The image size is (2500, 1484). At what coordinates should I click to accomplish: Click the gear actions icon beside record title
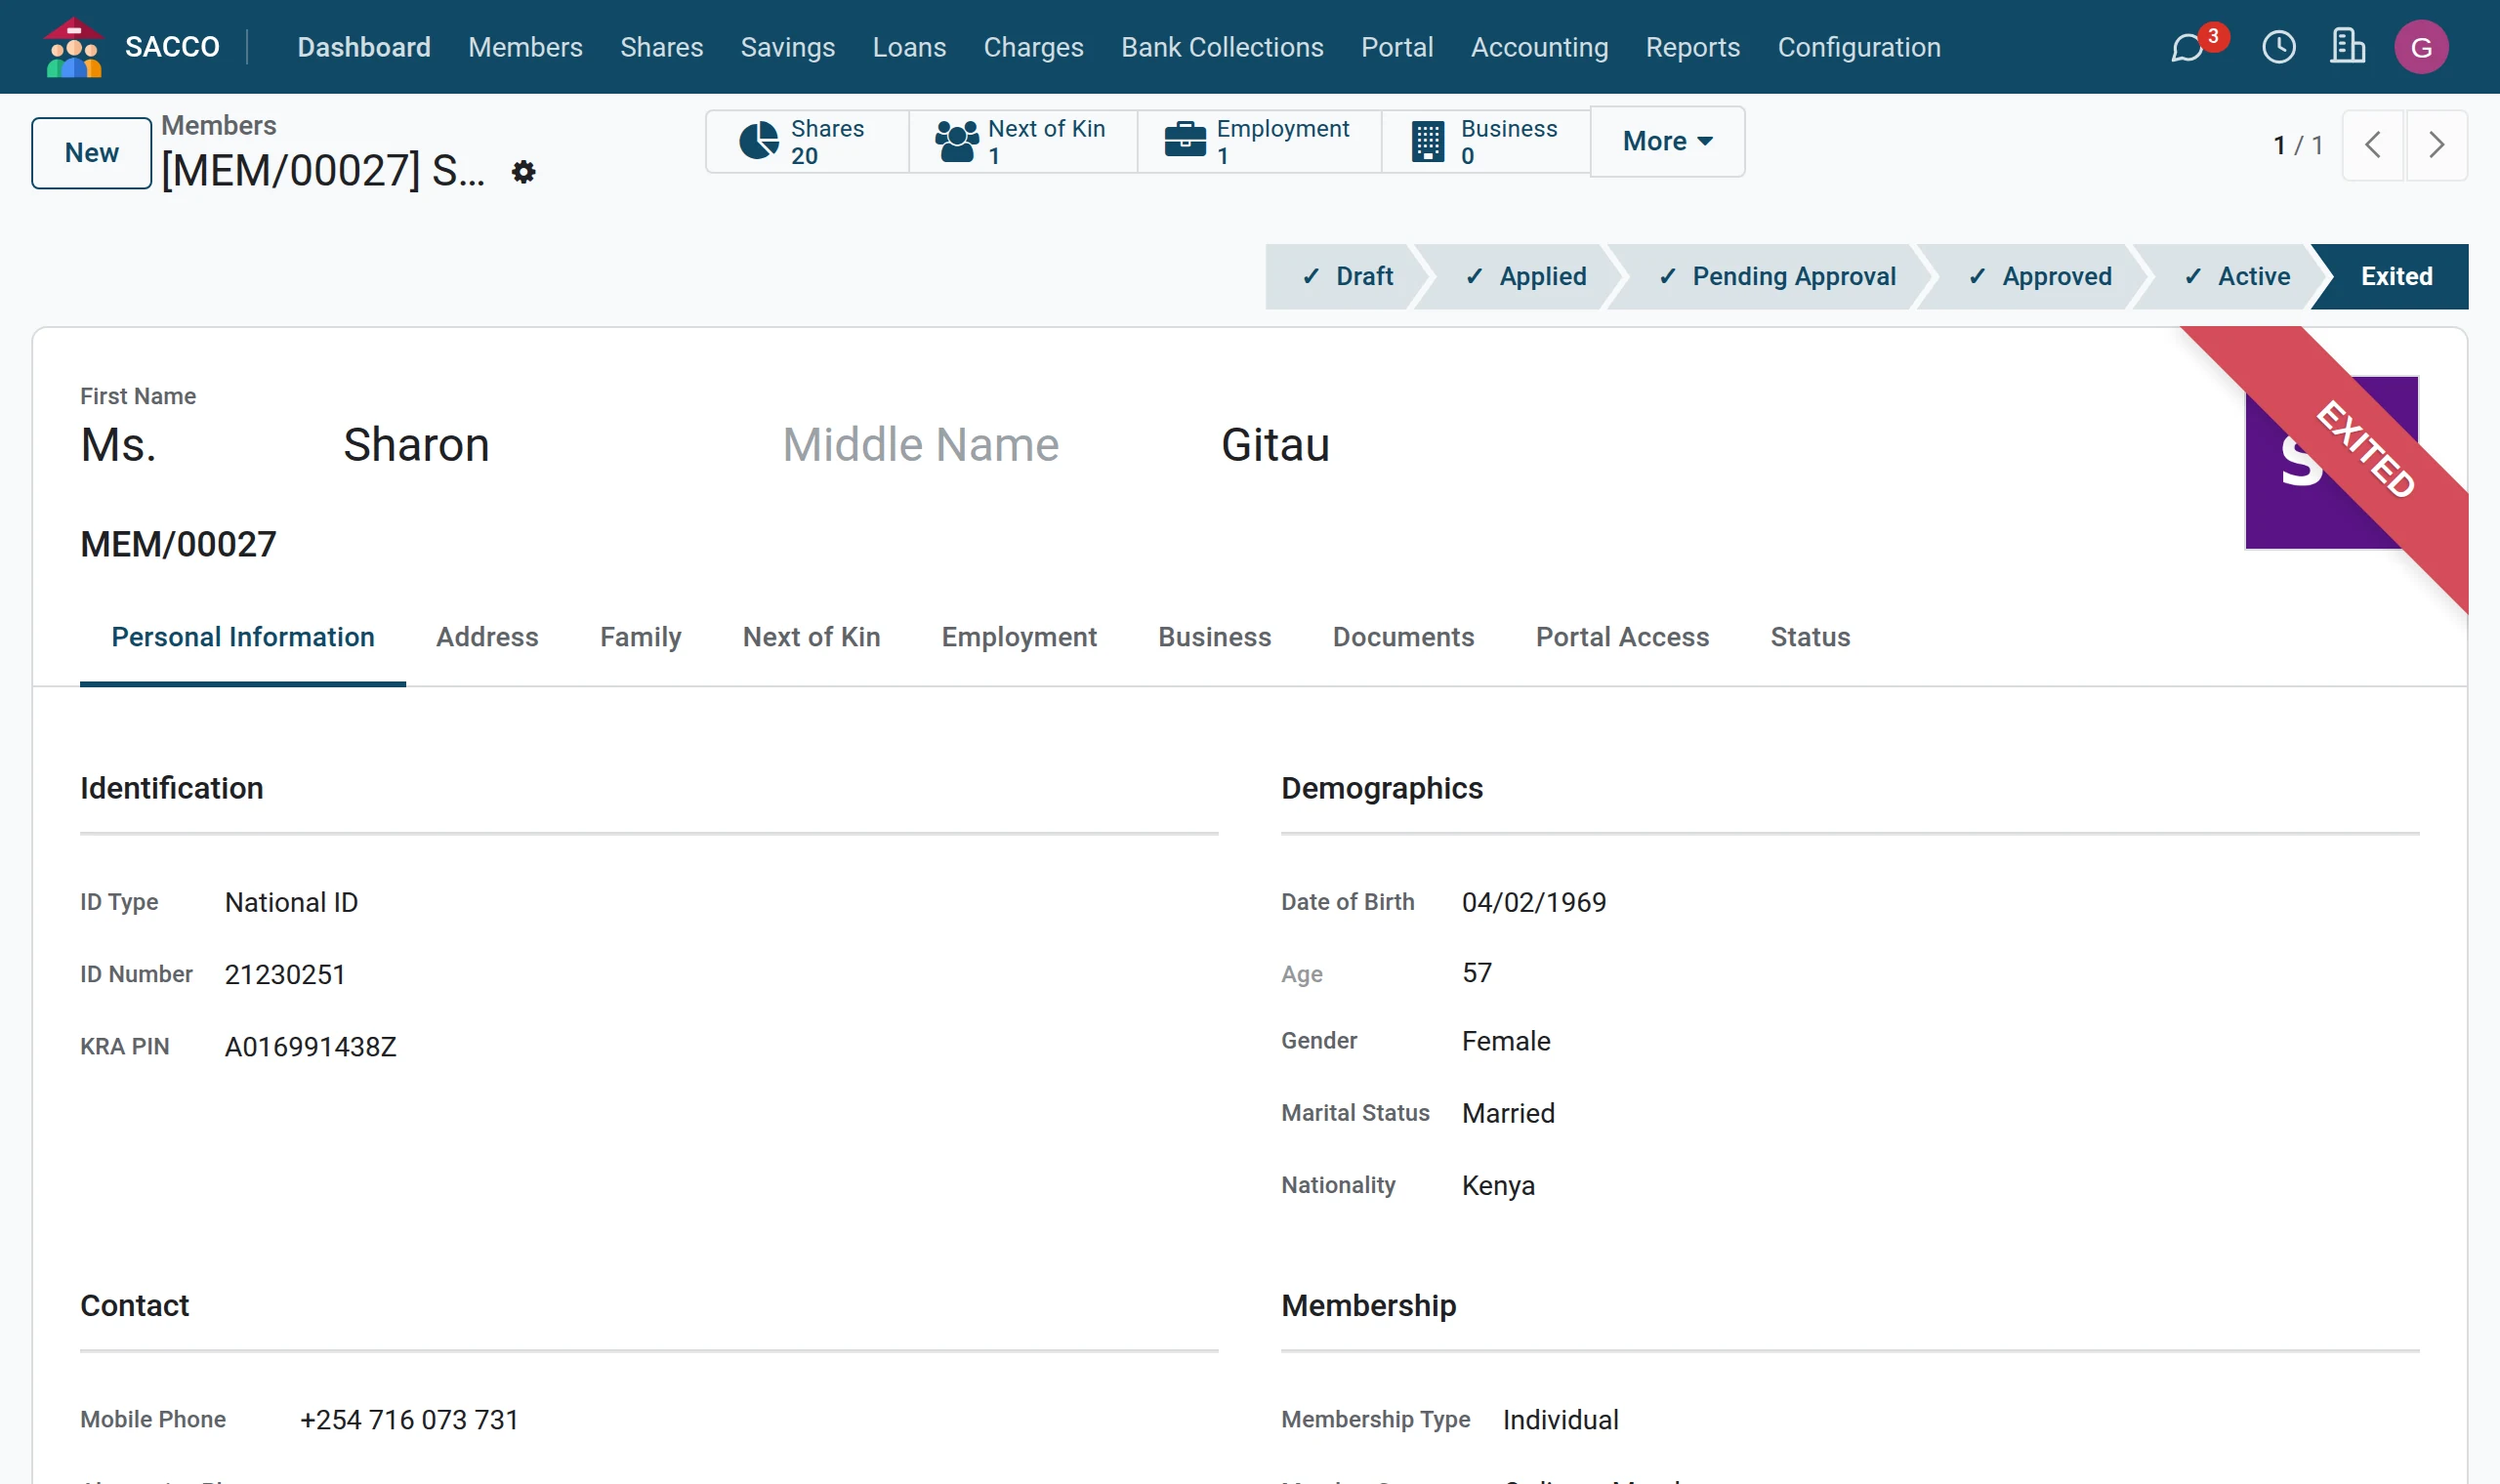[x=523, y=172]
